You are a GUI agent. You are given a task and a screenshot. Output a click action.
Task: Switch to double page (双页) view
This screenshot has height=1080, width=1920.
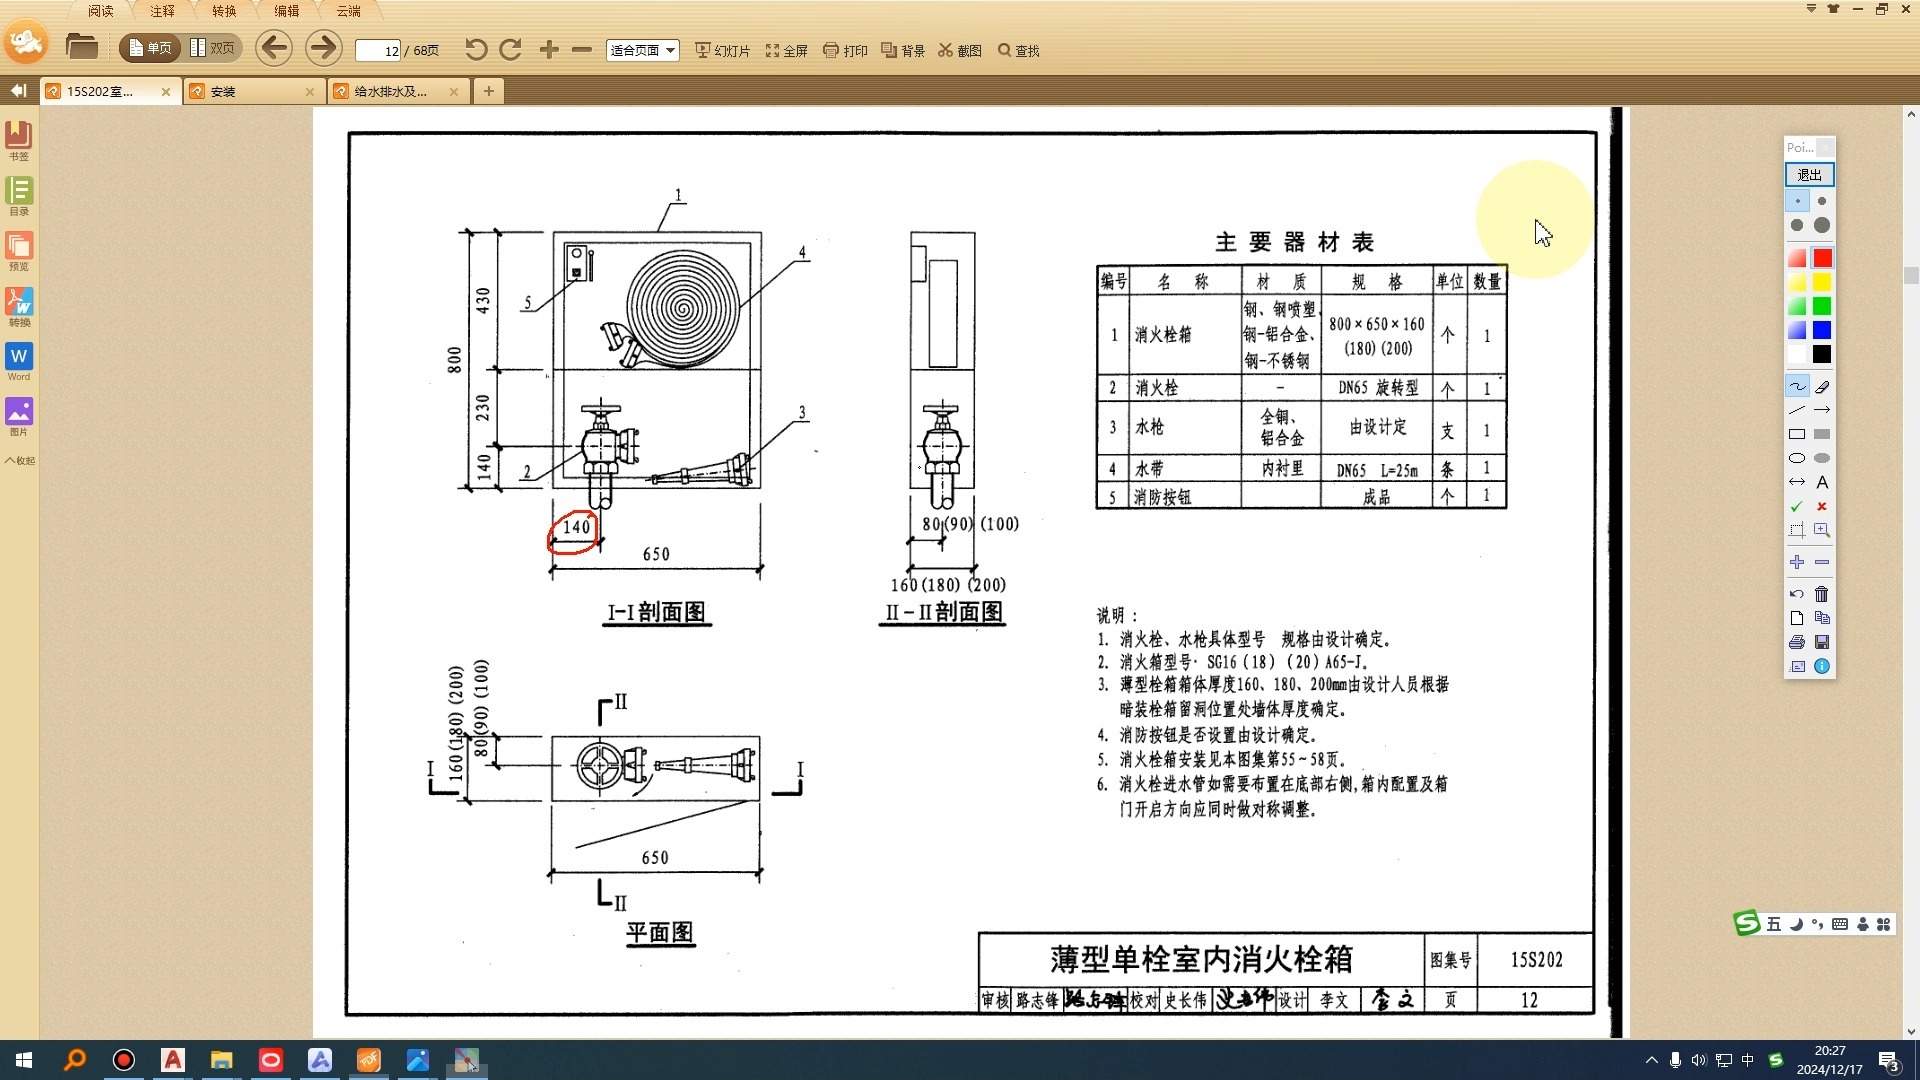pos(213,48)
